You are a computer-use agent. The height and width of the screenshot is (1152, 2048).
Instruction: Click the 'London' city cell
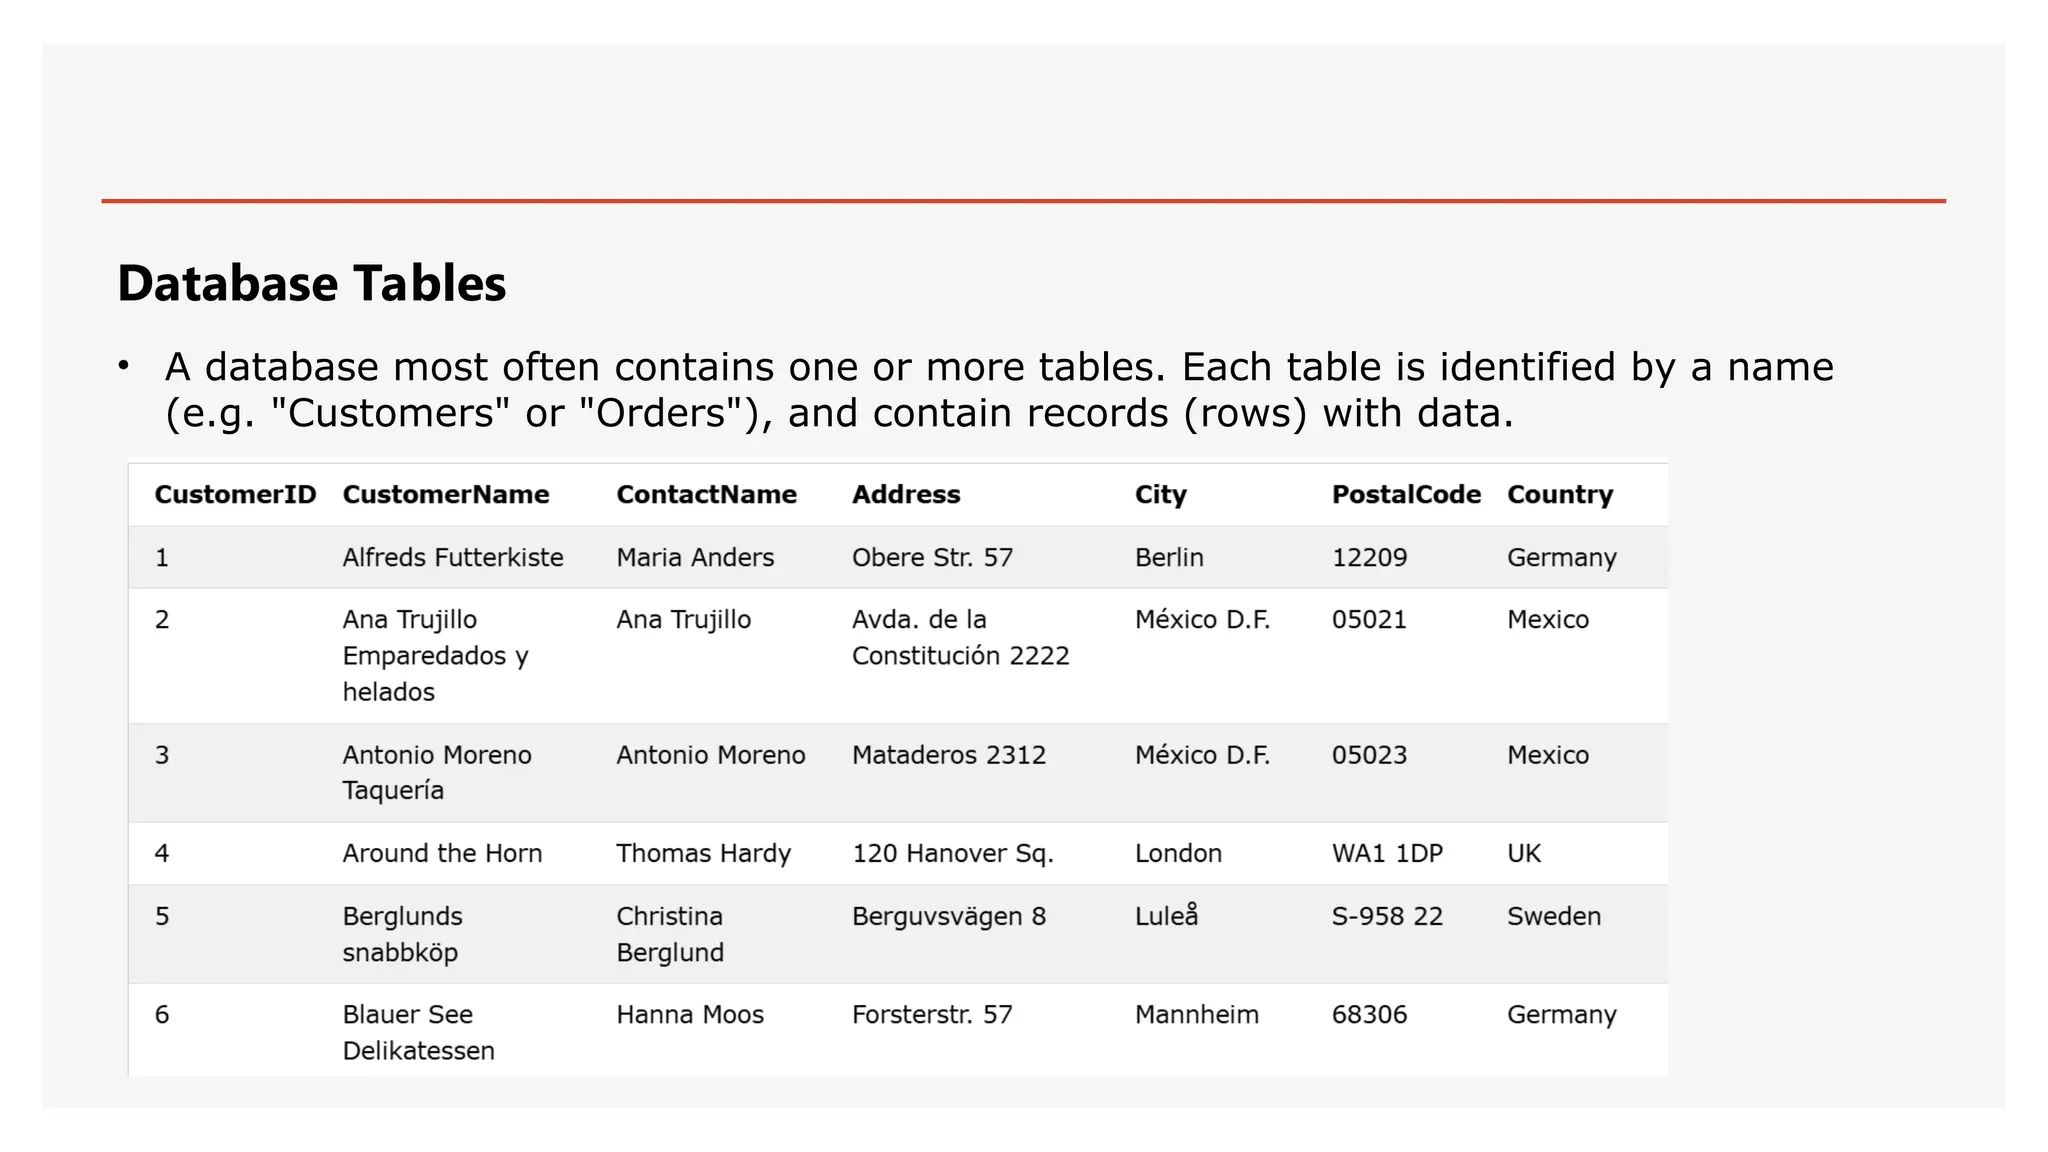tap(1178, 854)
